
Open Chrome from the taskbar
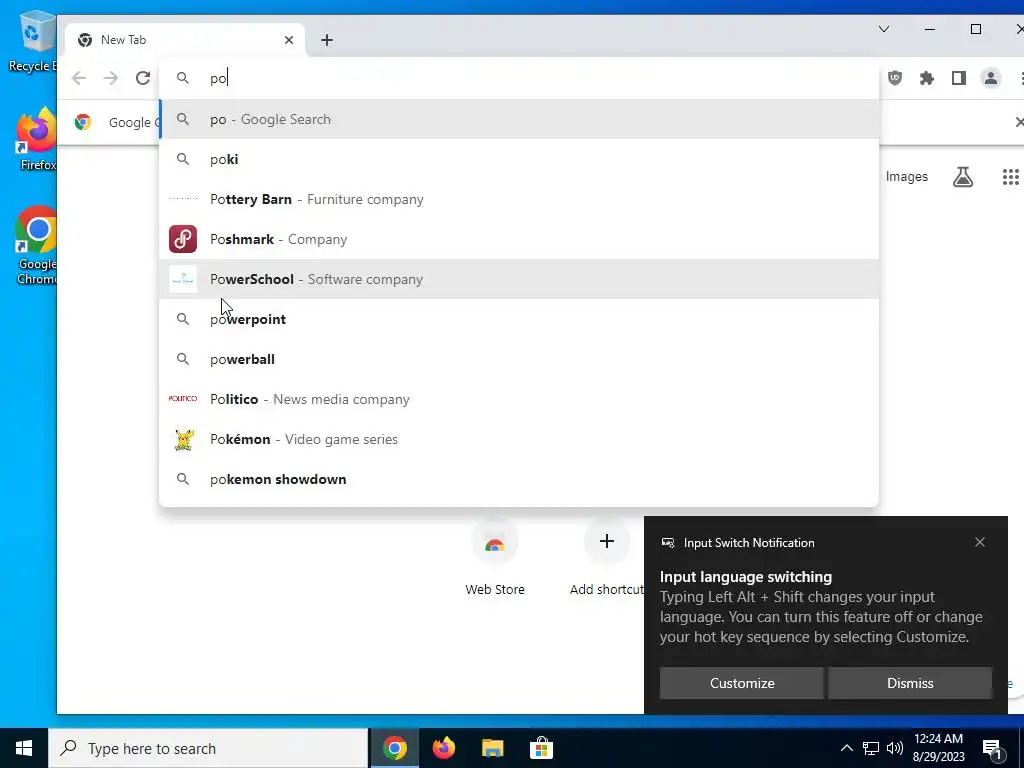tap(394, 748)
